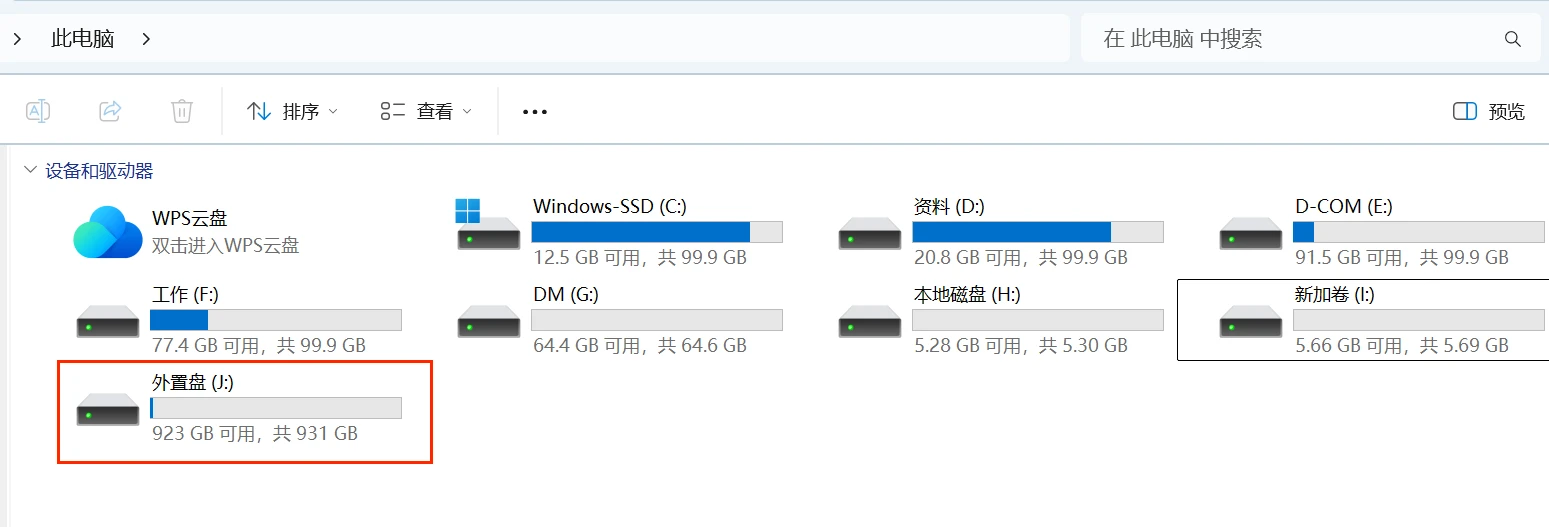Select the D-COM (E:) drive icon
The image size is (1549, 527).
point(1251,233)
